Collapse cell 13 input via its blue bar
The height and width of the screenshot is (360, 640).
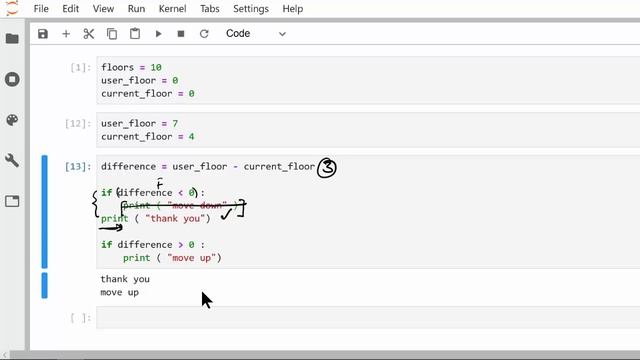(44, 211)
